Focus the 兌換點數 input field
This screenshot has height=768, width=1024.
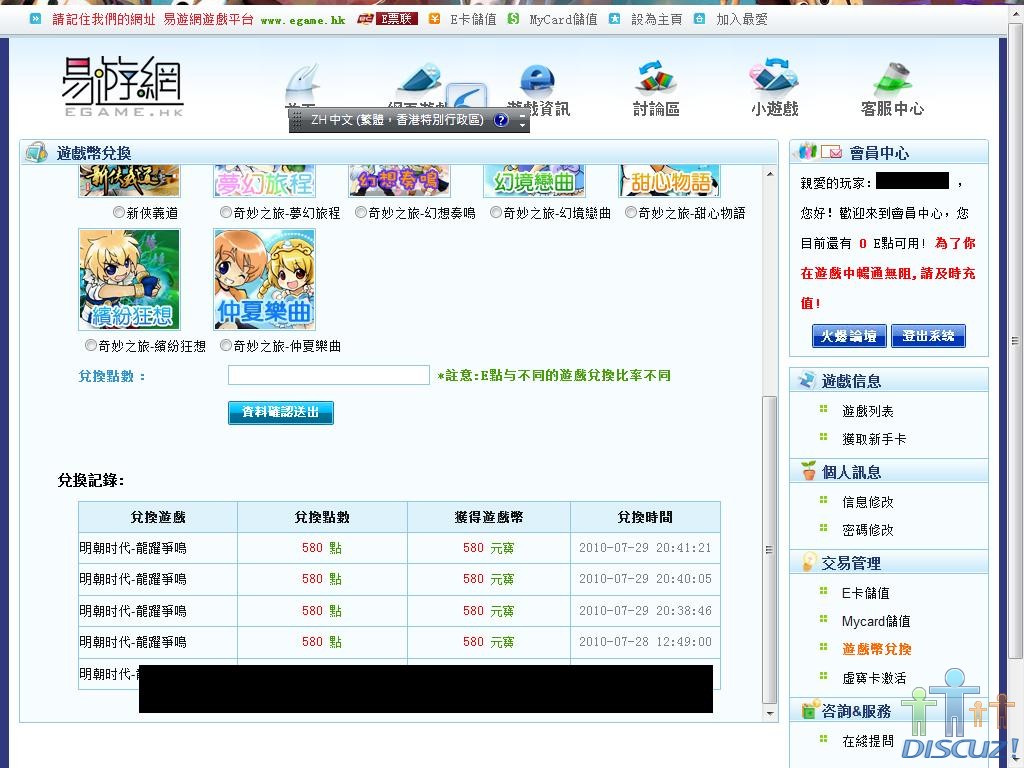(328, 375)
